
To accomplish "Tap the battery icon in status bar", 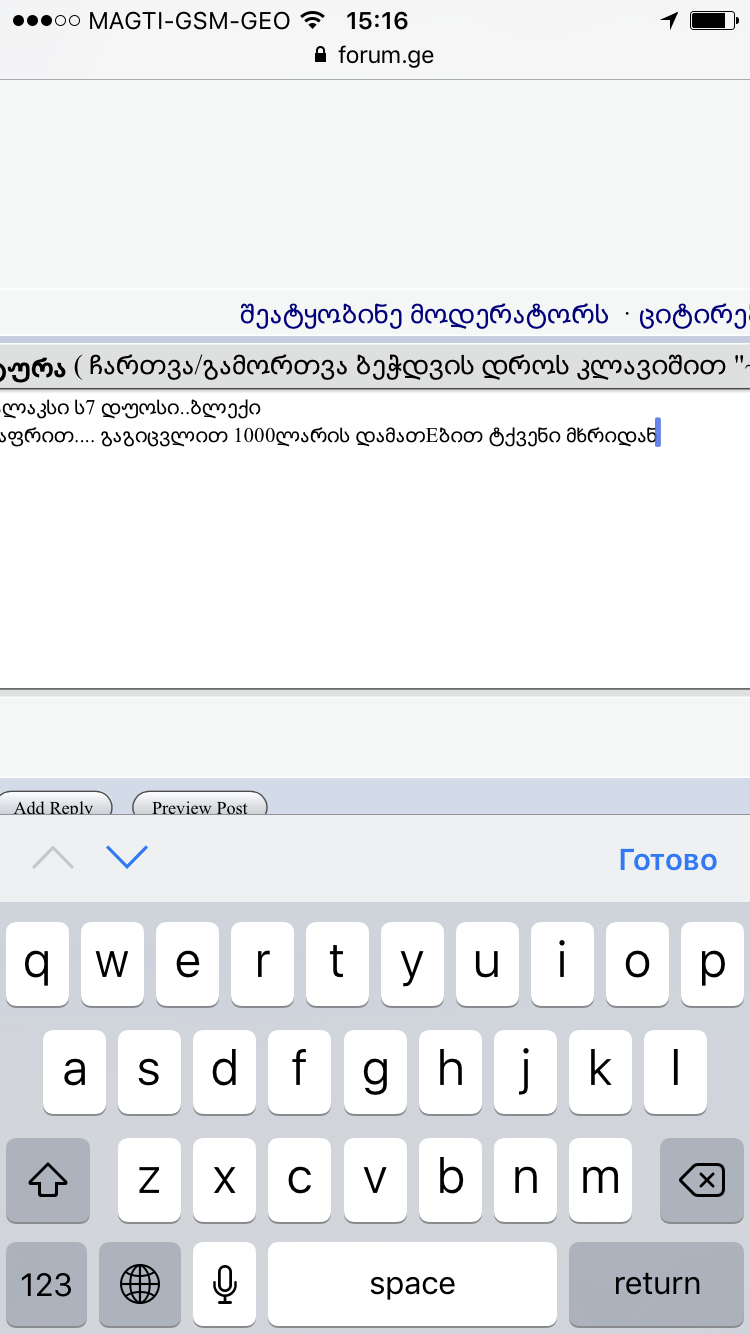I will pyautogui.click(x=713, y=20).
